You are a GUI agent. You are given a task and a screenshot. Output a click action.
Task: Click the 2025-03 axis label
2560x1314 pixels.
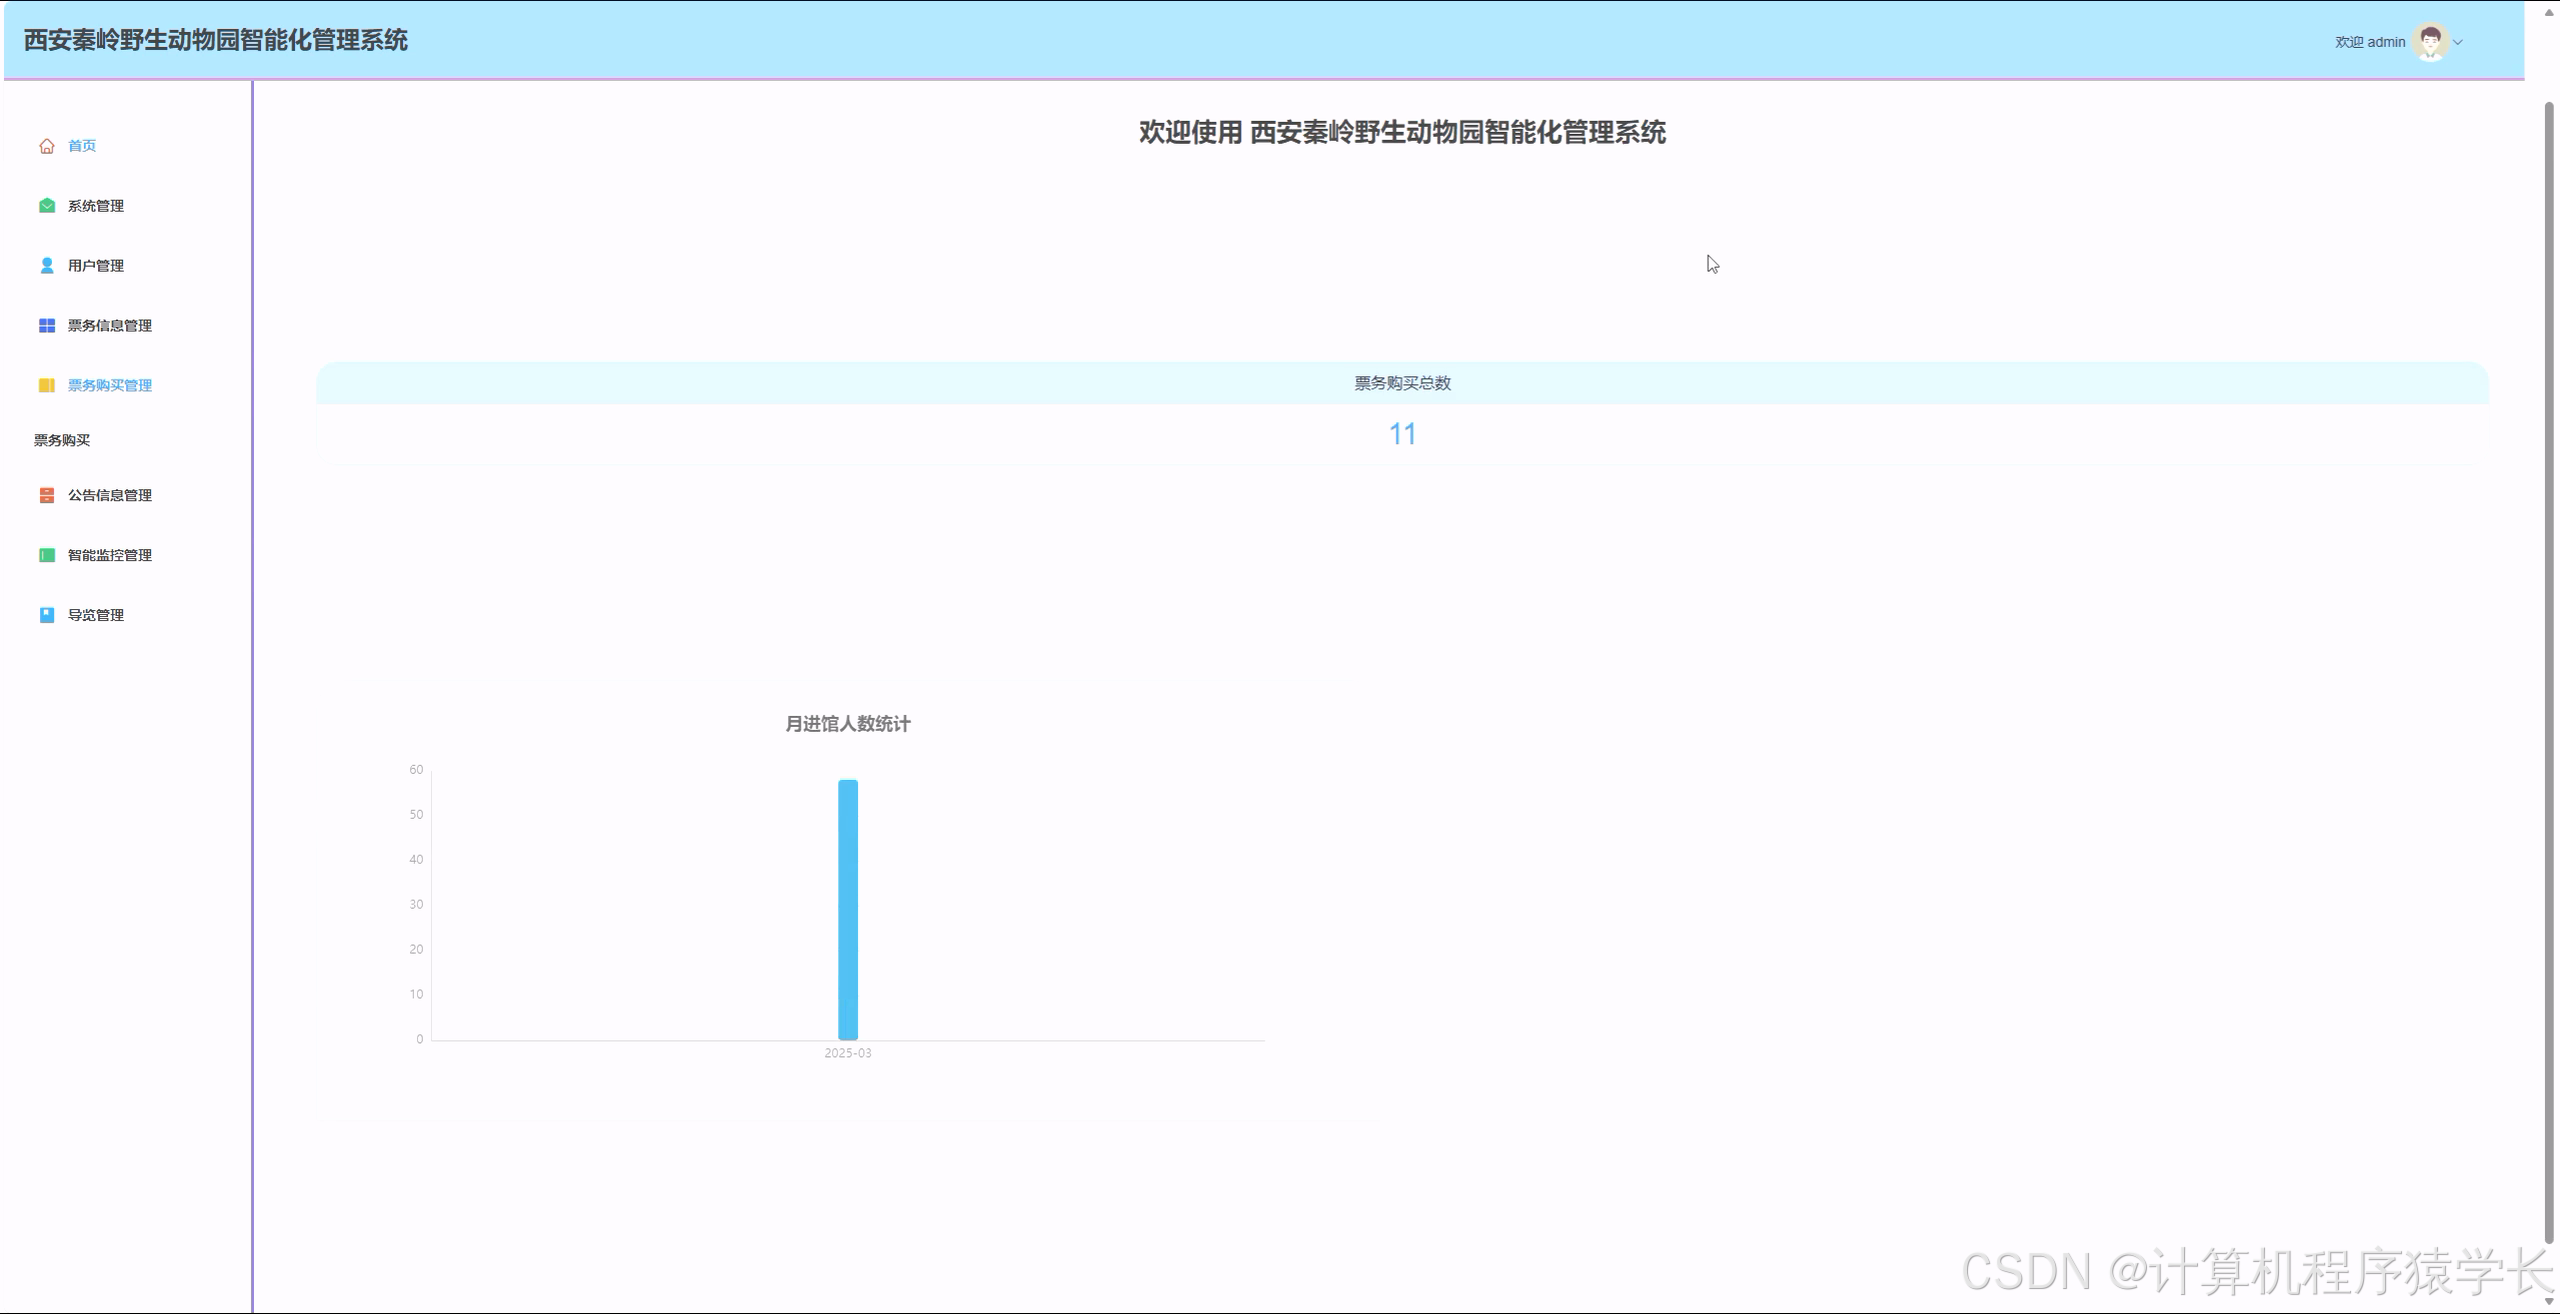tap(848, 1053)
